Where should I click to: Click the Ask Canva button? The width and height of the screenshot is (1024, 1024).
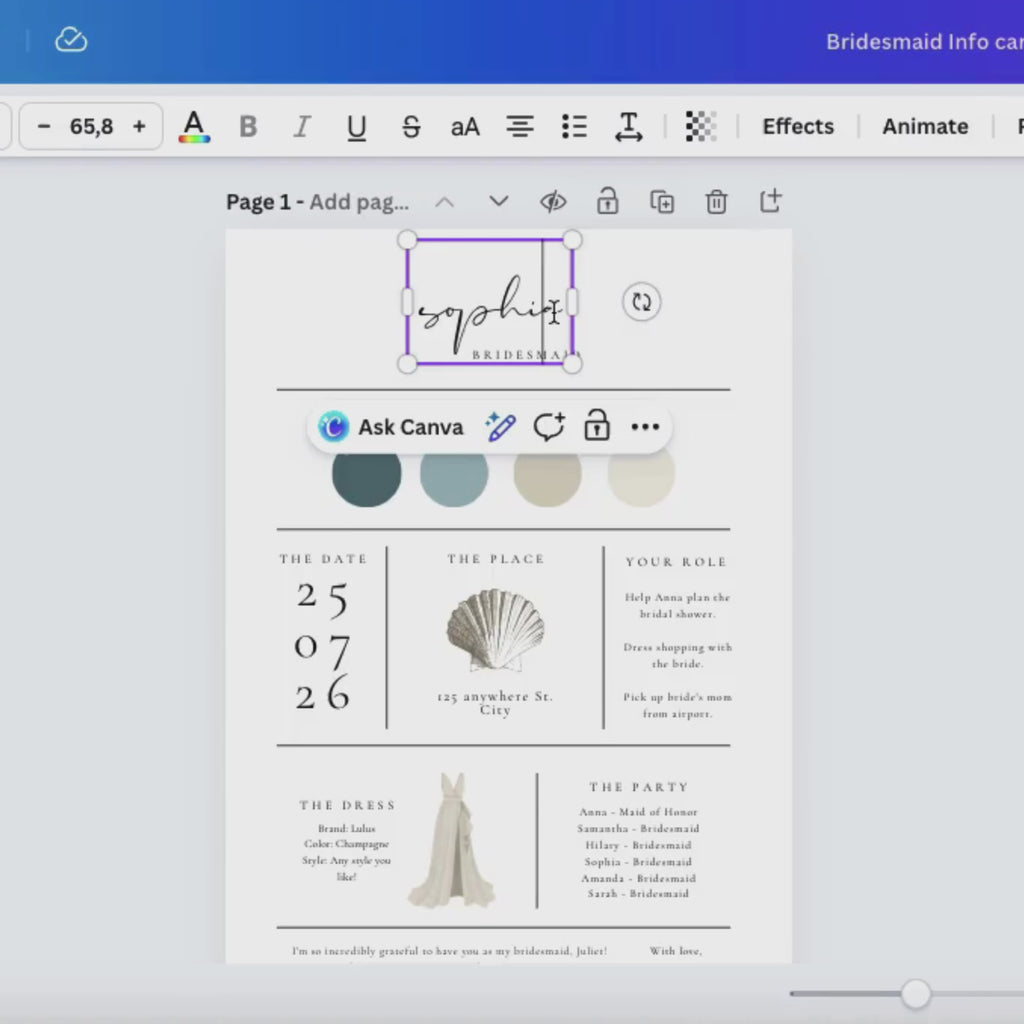(391, 427)
